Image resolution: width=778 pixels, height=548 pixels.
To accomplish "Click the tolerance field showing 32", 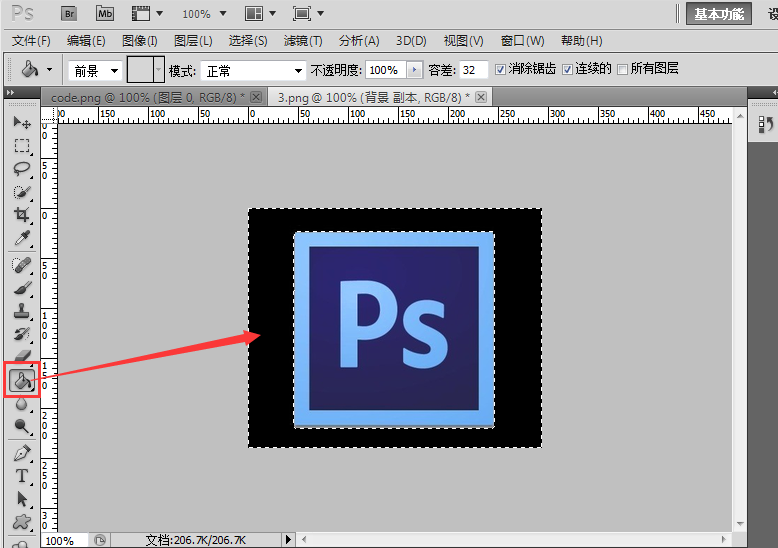I will (x=473, y=70).
